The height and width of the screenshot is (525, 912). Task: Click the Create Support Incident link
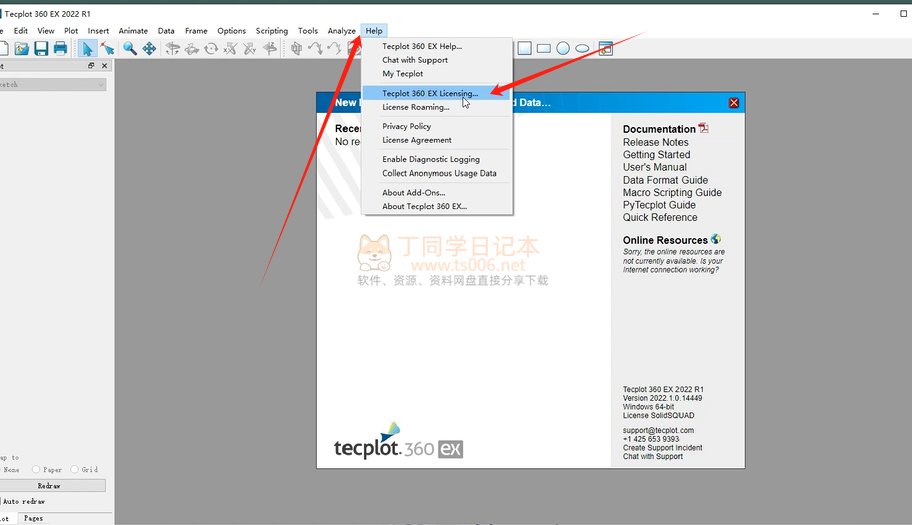662,448
